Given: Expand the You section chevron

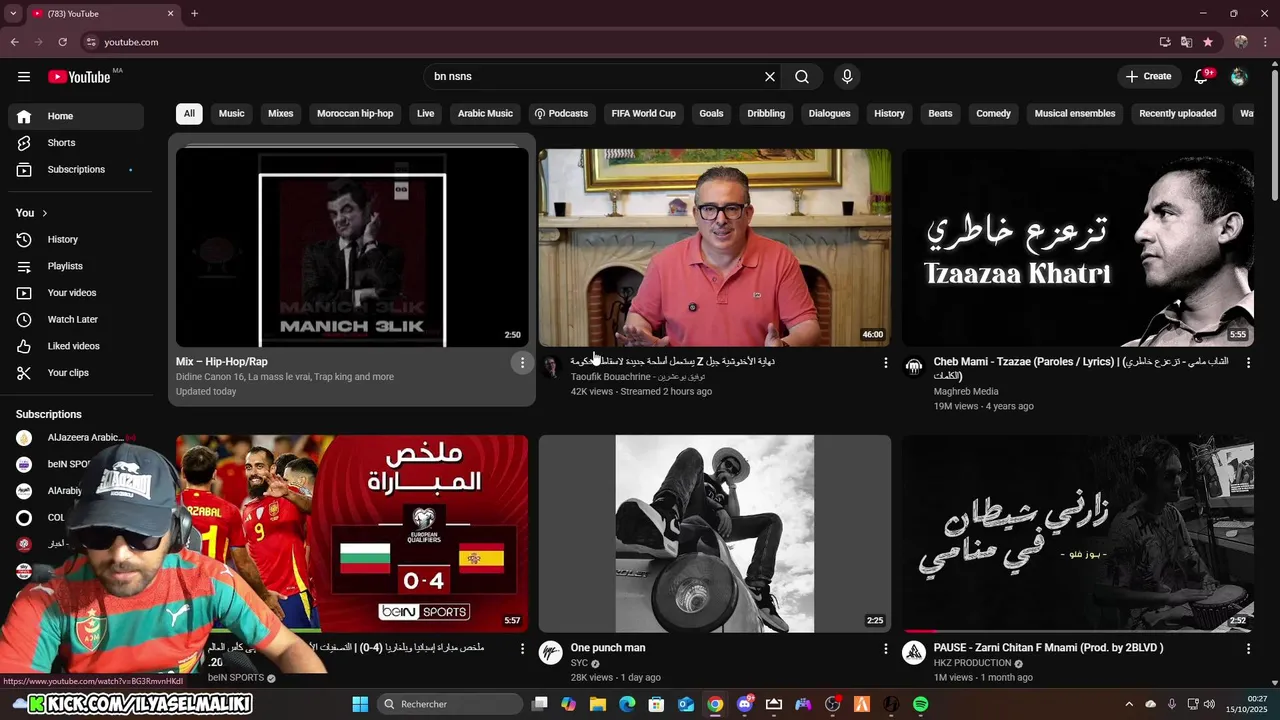Looking at the screenshot, I should tap(44, 213).
